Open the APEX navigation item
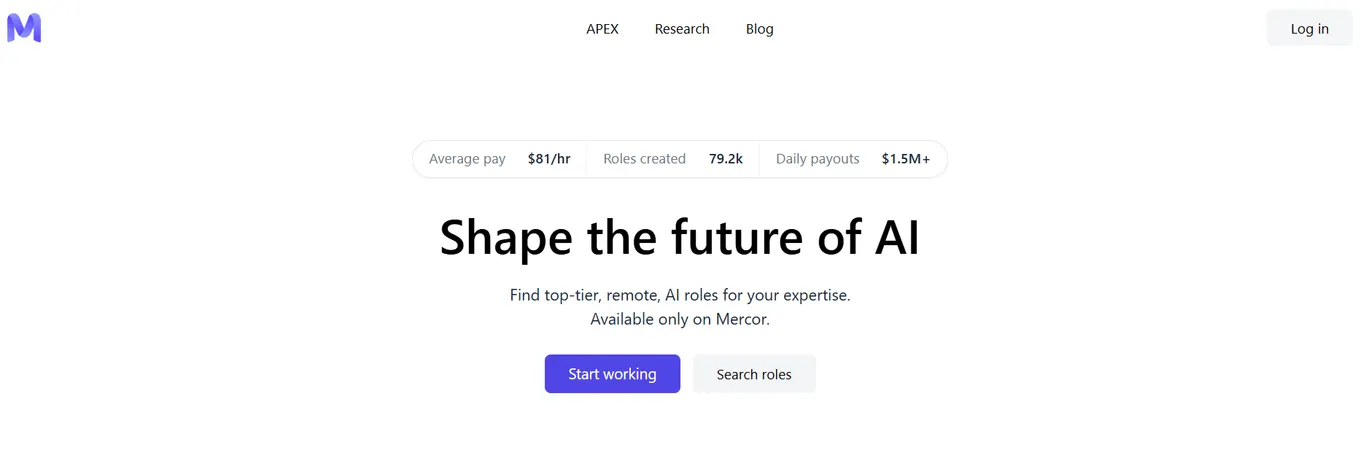Viewport: 1366px width, 461px height. [602, 29]
